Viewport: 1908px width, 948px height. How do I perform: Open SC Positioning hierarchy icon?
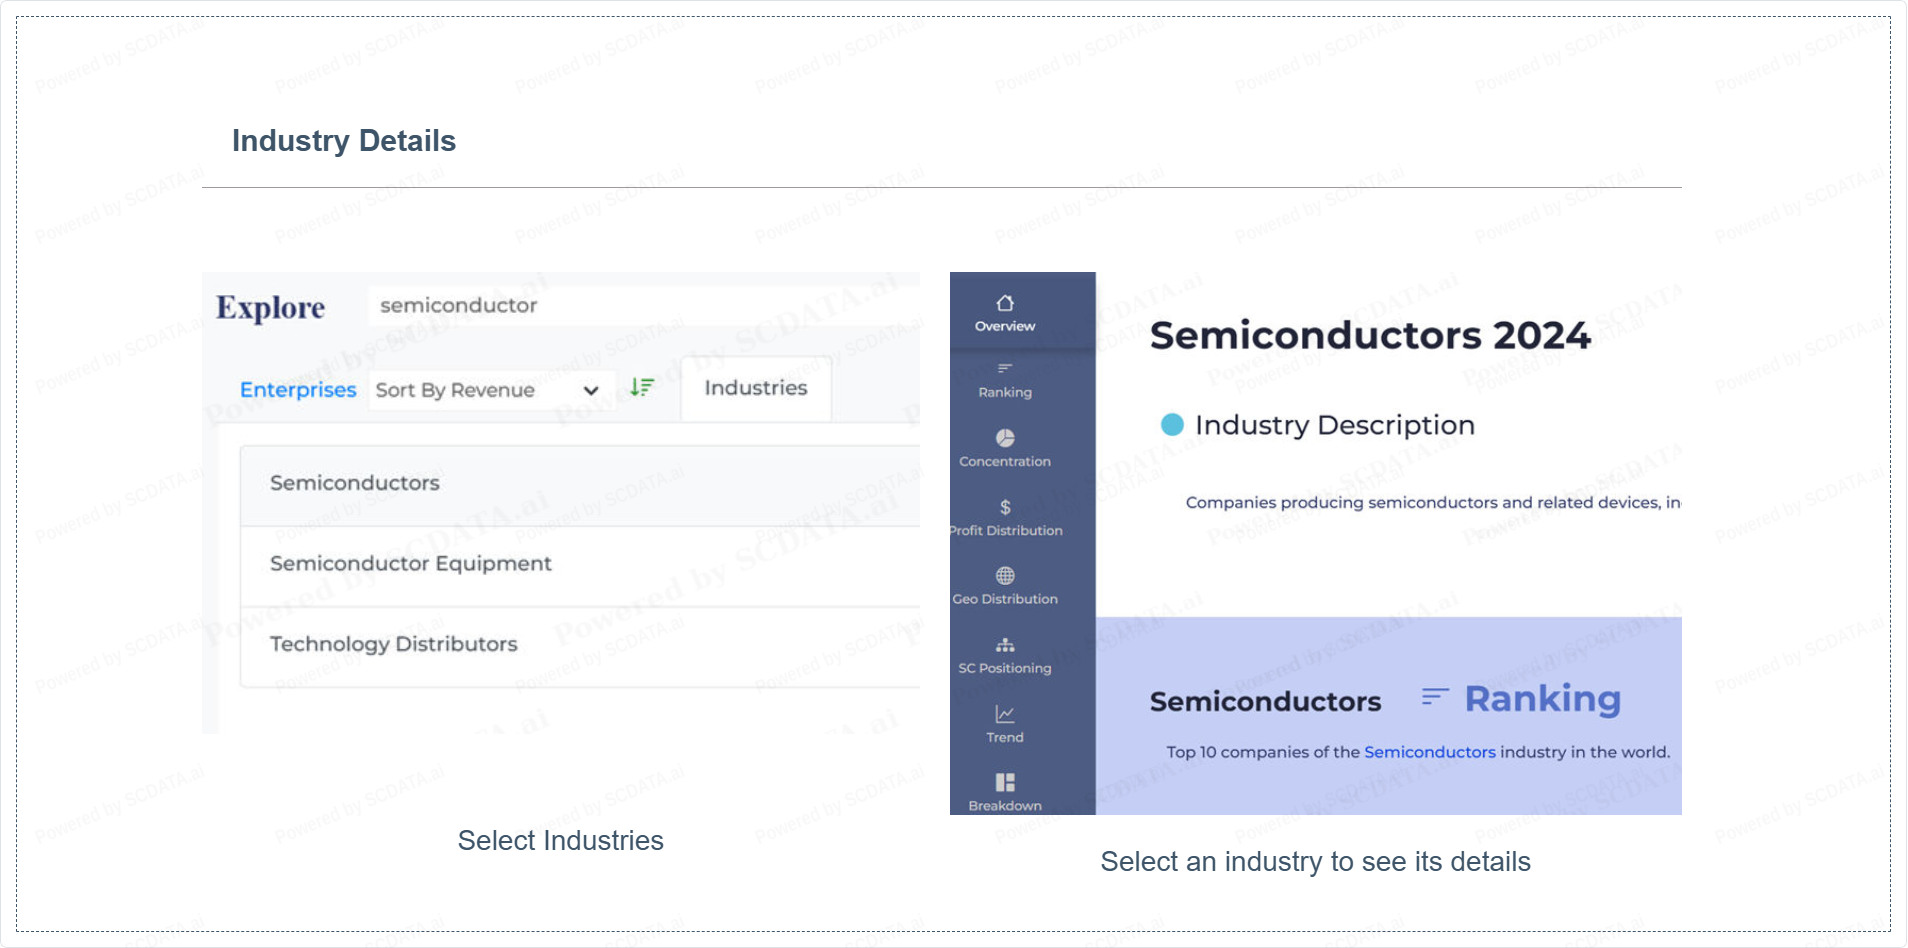coord(1005,645)
